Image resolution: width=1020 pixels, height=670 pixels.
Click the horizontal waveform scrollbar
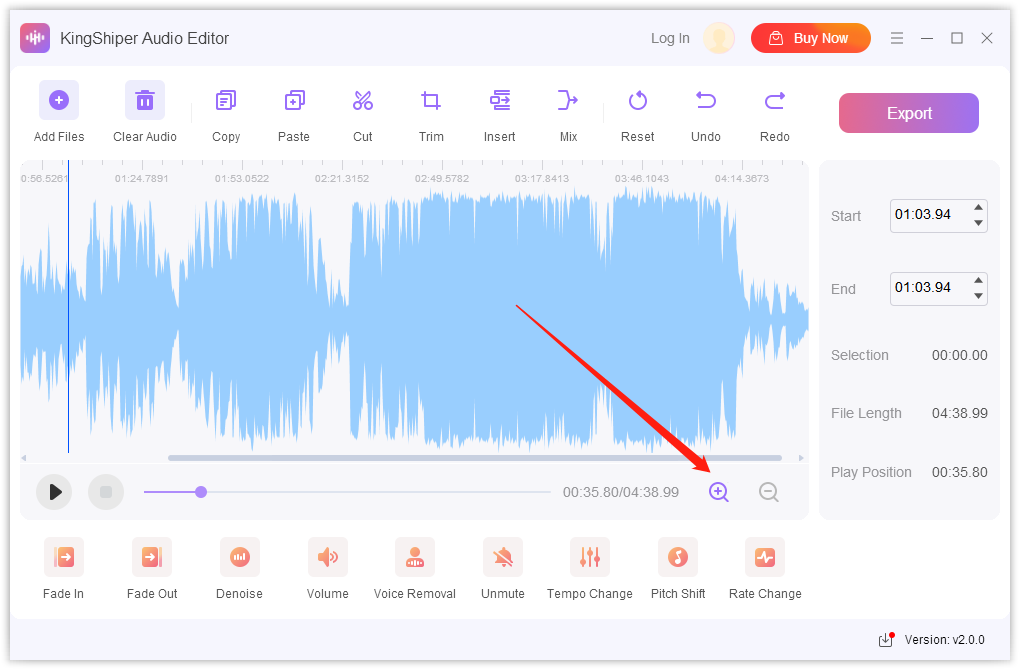pos(475,458)
